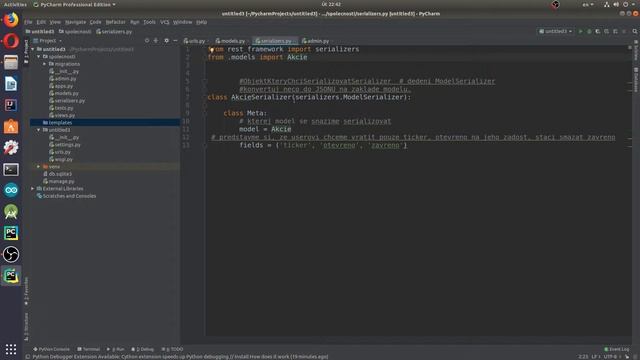This screenshot has width=640, height=360.
Task: Click the Debug bug icon in the toolbar
Action: click(x=589, y=31)
